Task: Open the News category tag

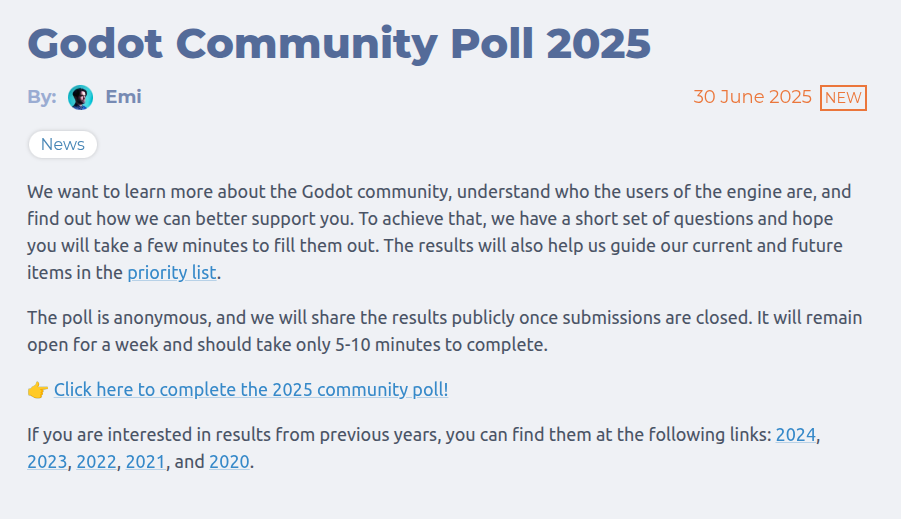Action: [x=63, y=145]
